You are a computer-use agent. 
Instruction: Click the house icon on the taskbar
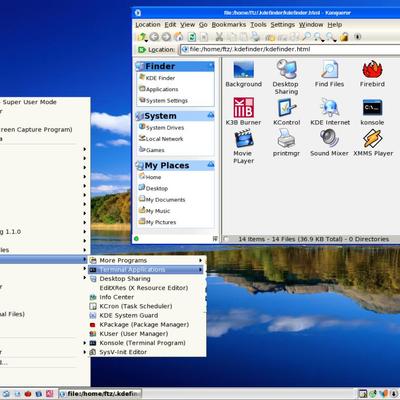6,394
